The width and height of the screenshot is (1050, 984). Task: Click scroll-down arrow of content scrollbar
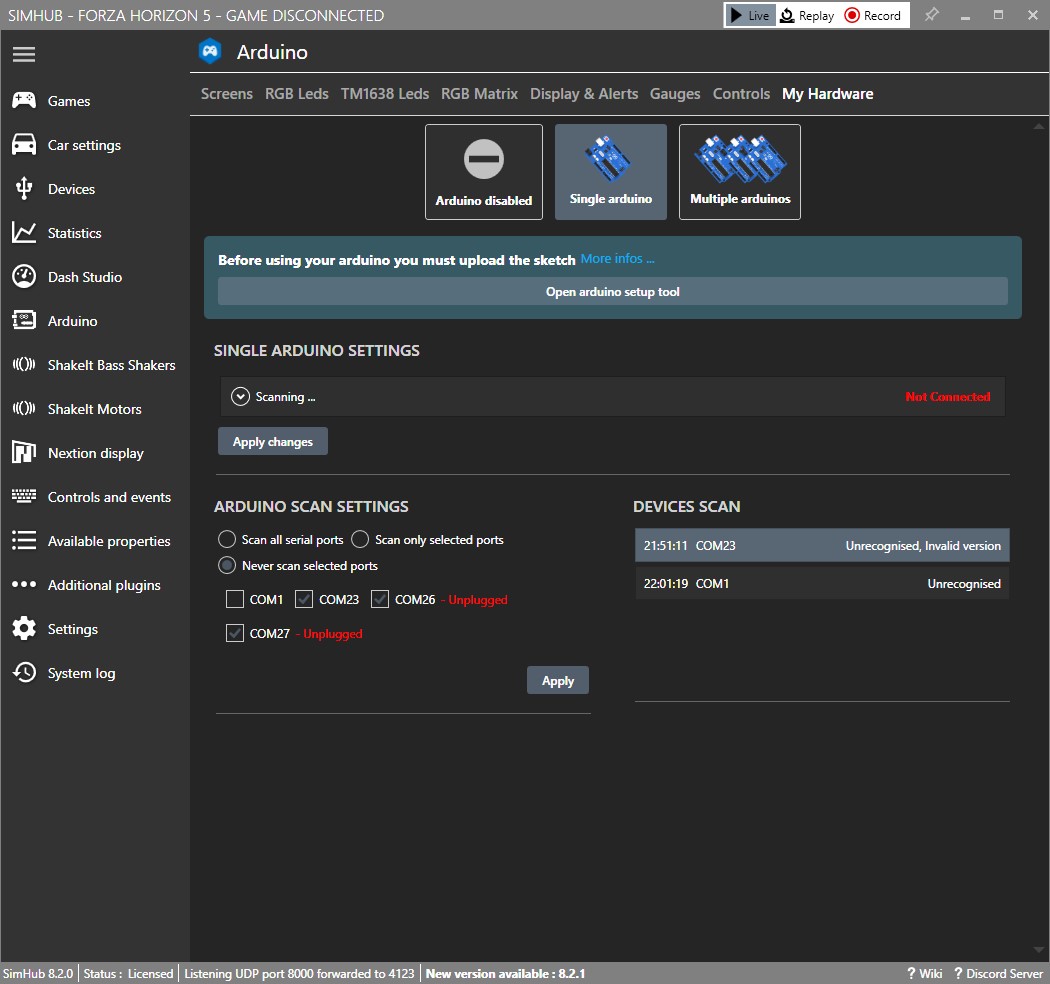1039,950
